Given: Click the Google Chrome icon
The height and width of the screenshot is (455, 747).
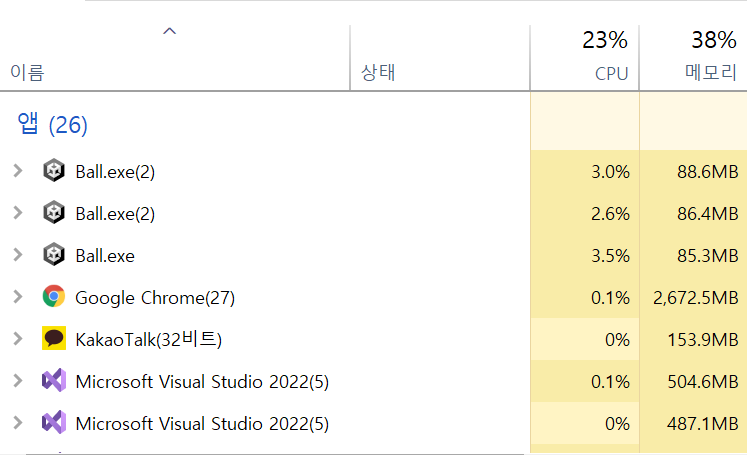Looking at the screenshot, I should click(x=54, y=296).
